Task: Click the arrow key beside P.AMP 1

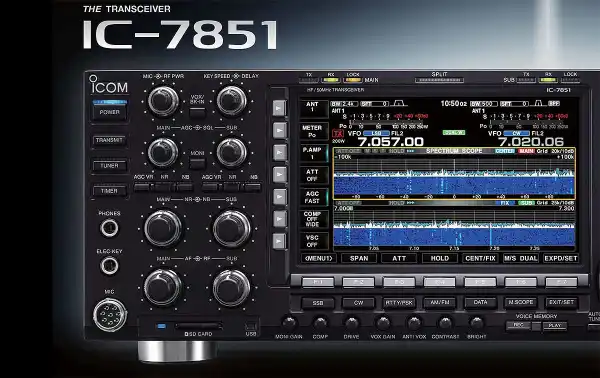Action: click(x=279, y=152)
